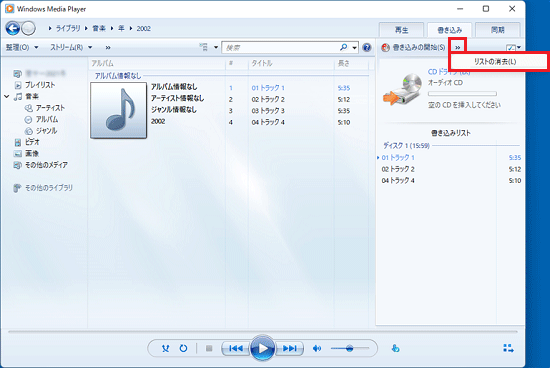Show more commands chevron beside ストリーム

[x=108, y=47]
